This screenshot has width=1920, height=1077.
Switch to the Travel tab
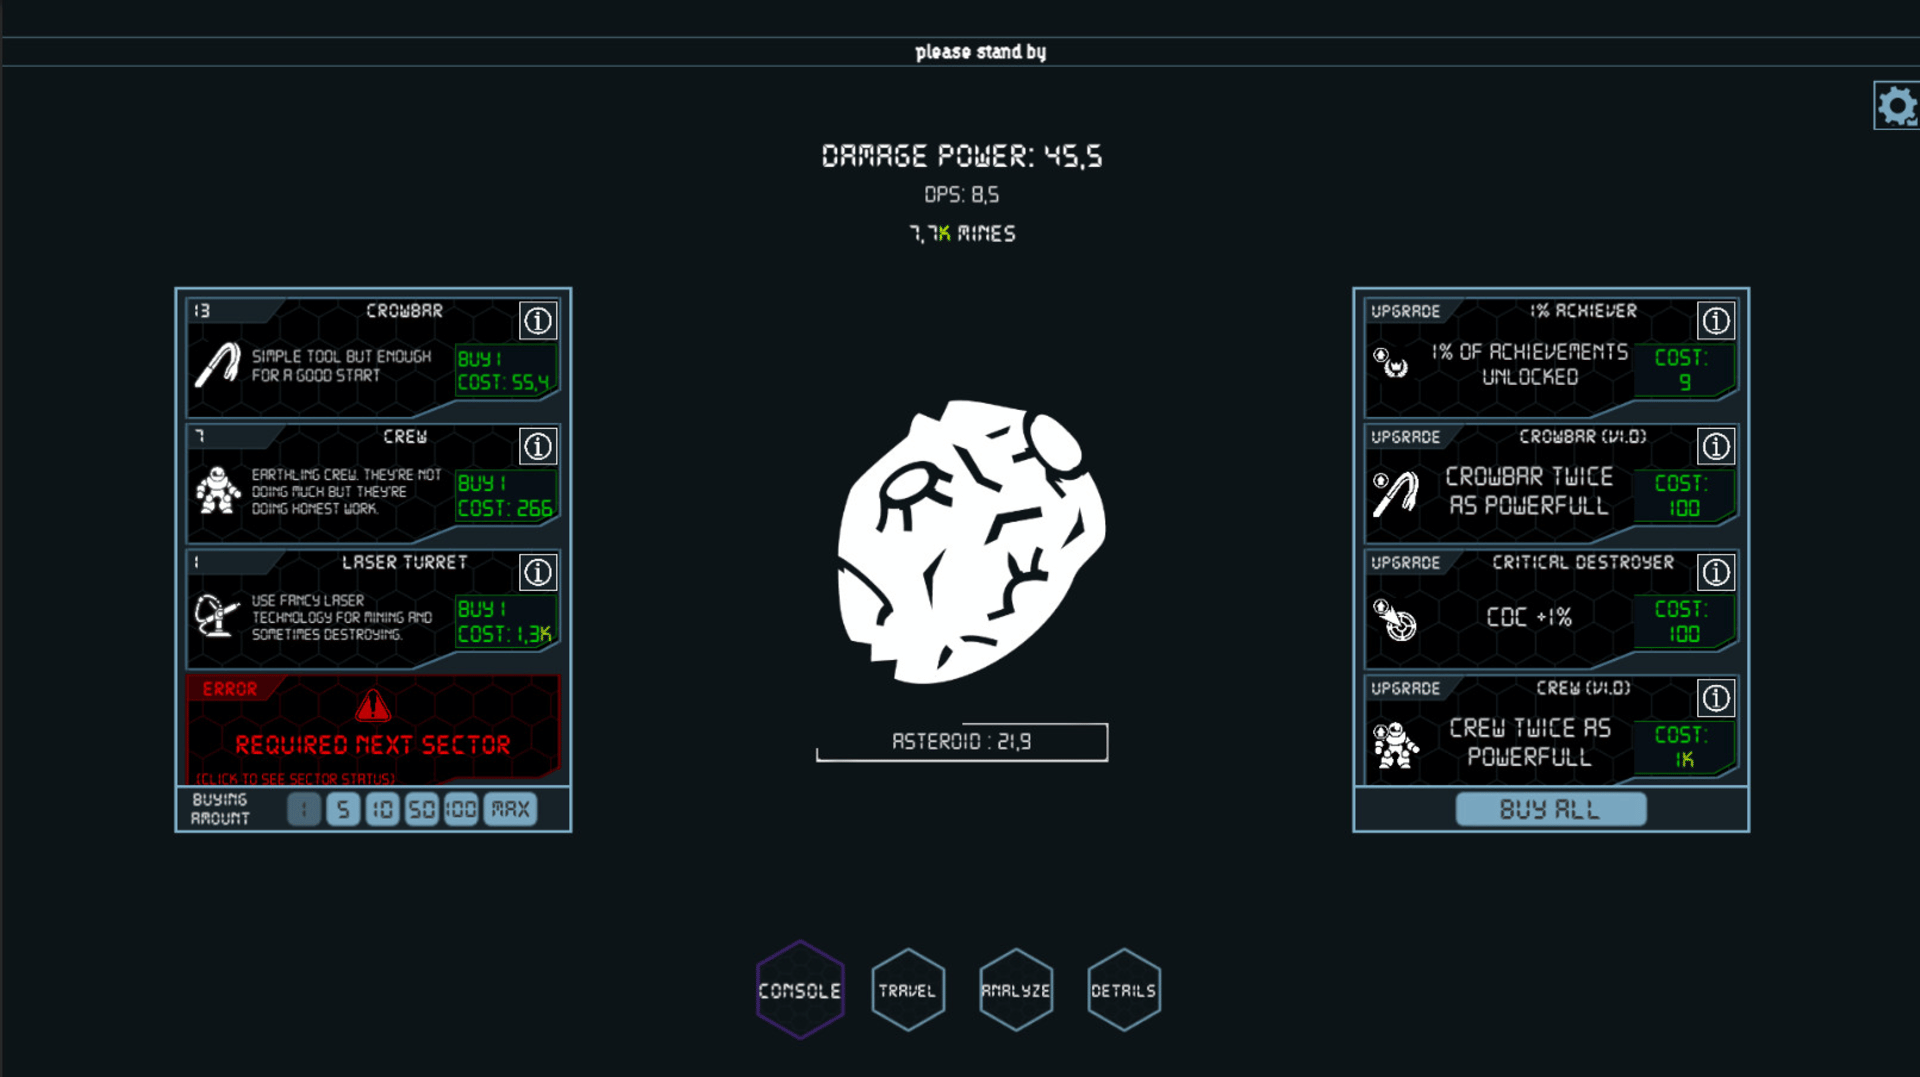[x=908, y=990]
